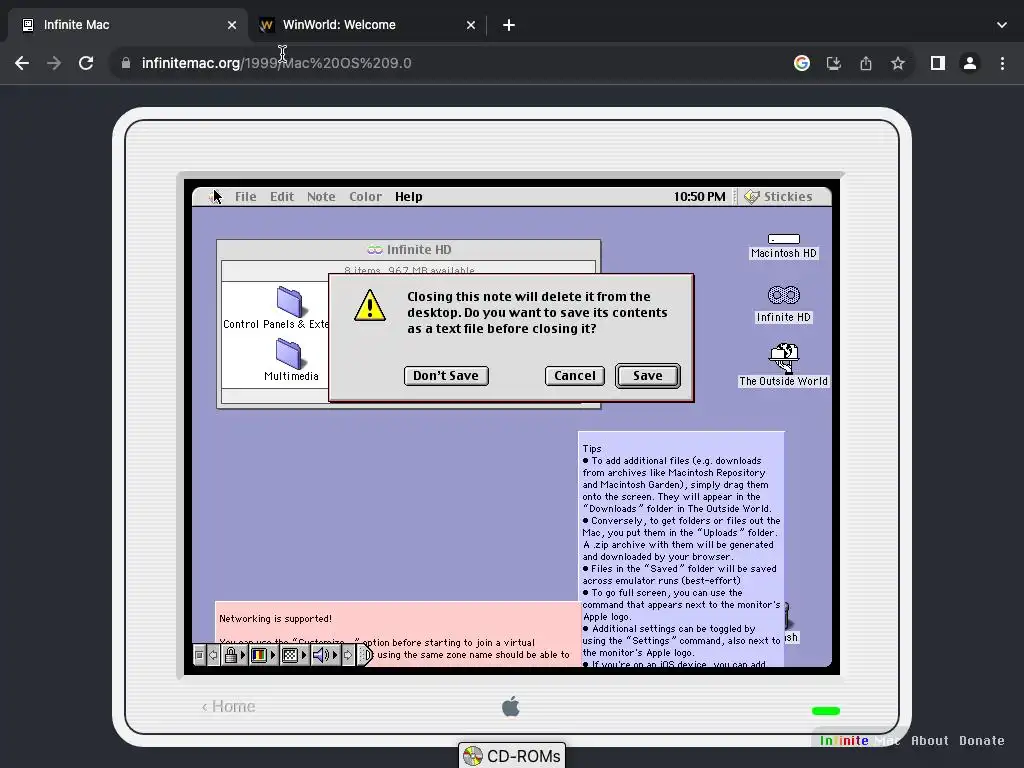The image size is (1024, 768).
Task: Open the browser three-dot menu
Action: tap(1002, 63)
